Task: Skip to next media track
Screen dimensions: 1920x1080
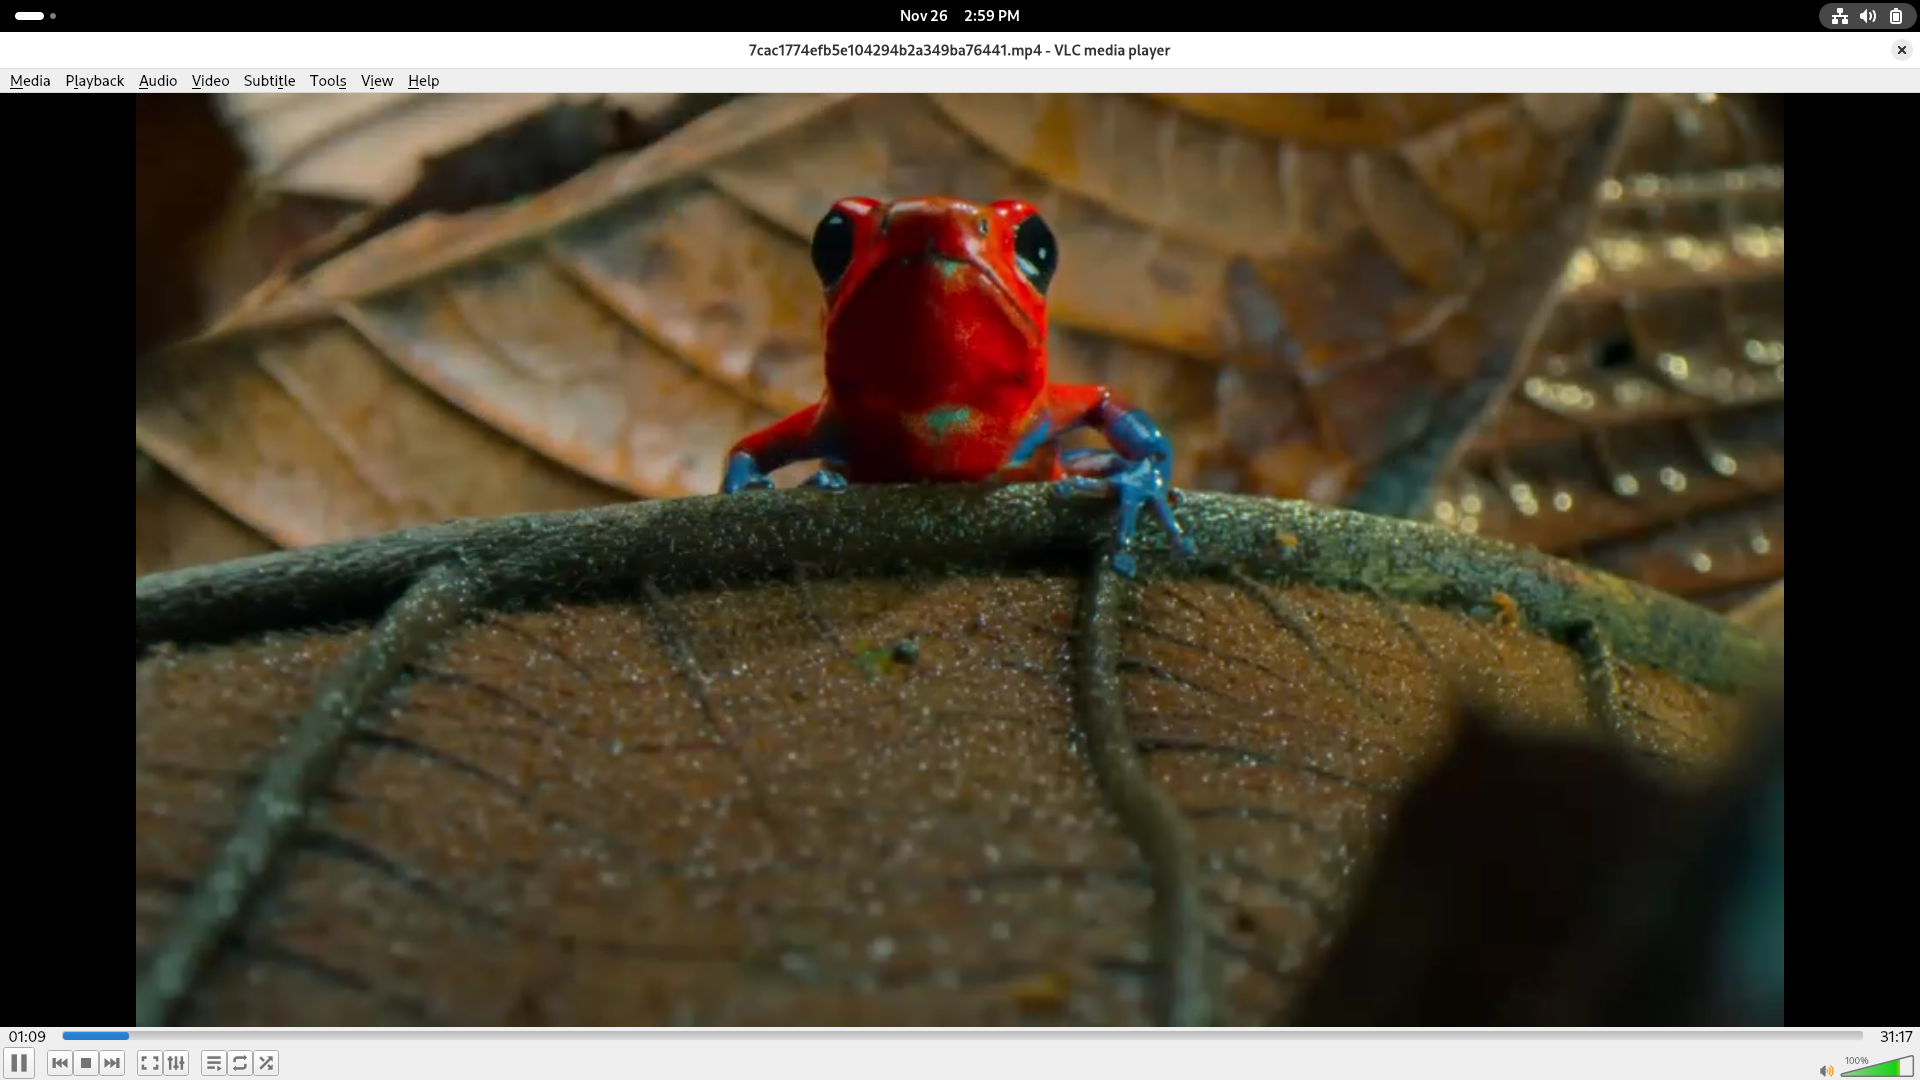Action: (112, 1063)
